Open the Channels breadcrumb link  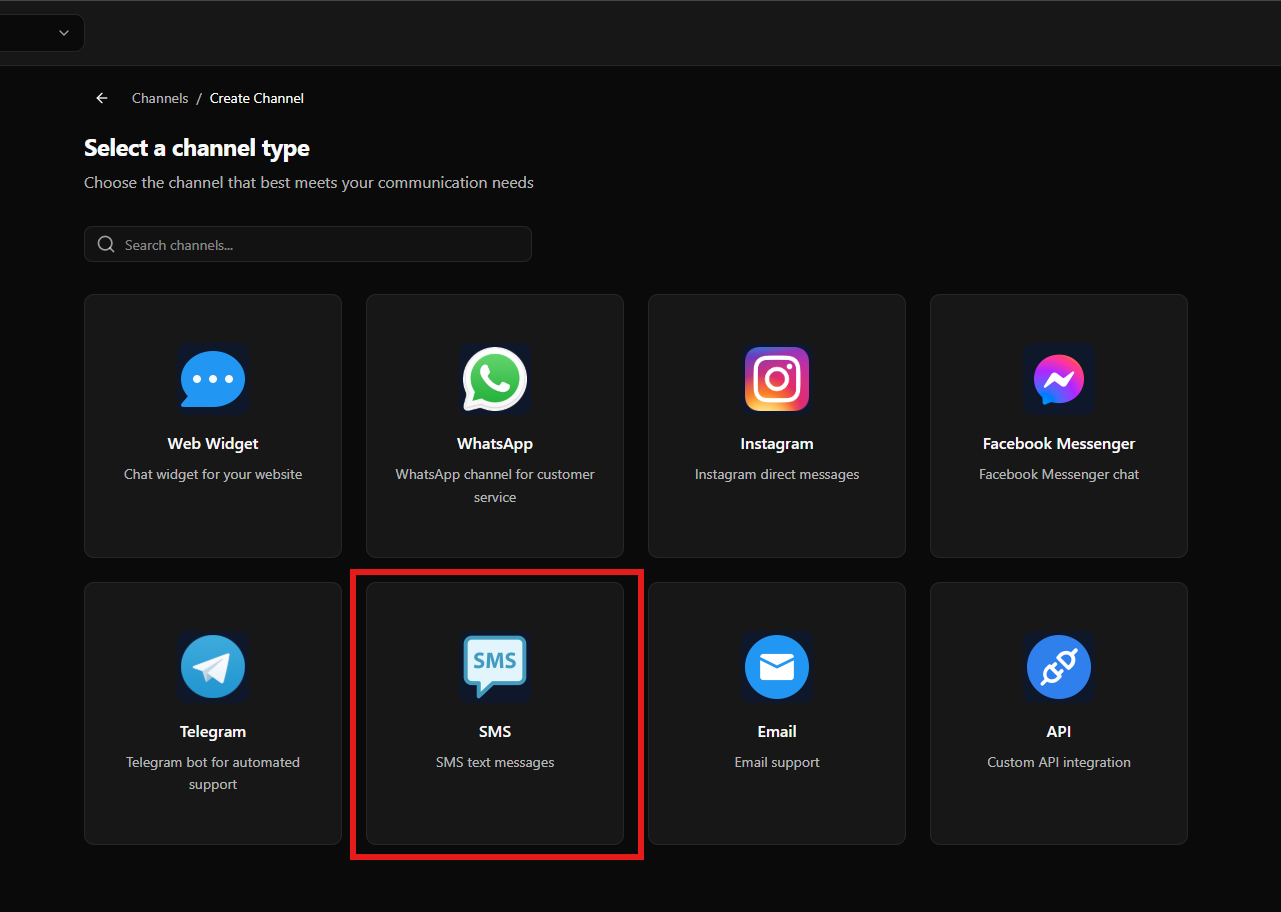[160, 98]
